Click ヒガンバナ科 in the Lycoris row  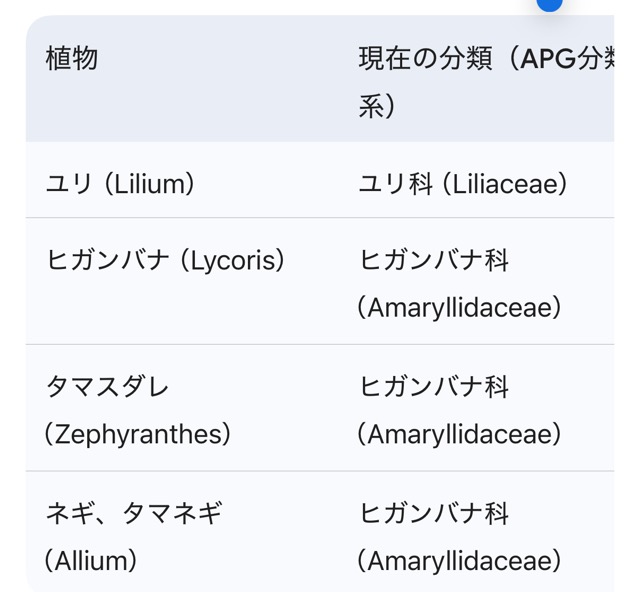coord(434,260)
